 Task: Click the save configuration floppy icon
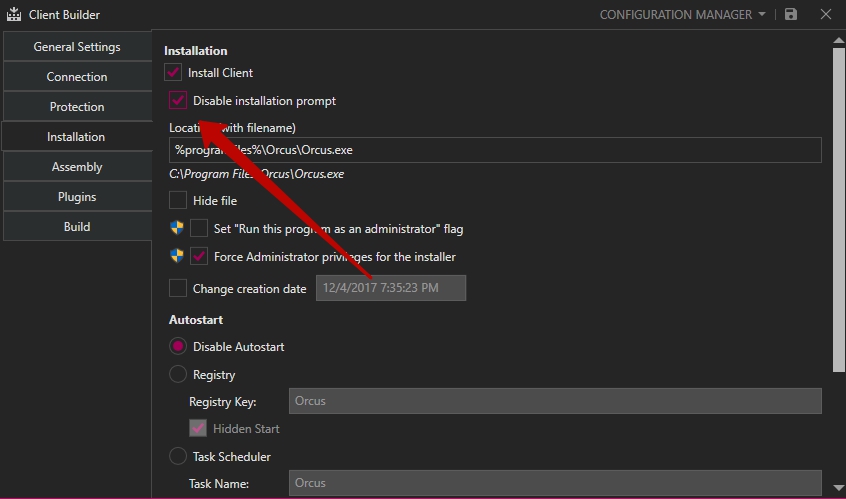[x=791, y=15]
